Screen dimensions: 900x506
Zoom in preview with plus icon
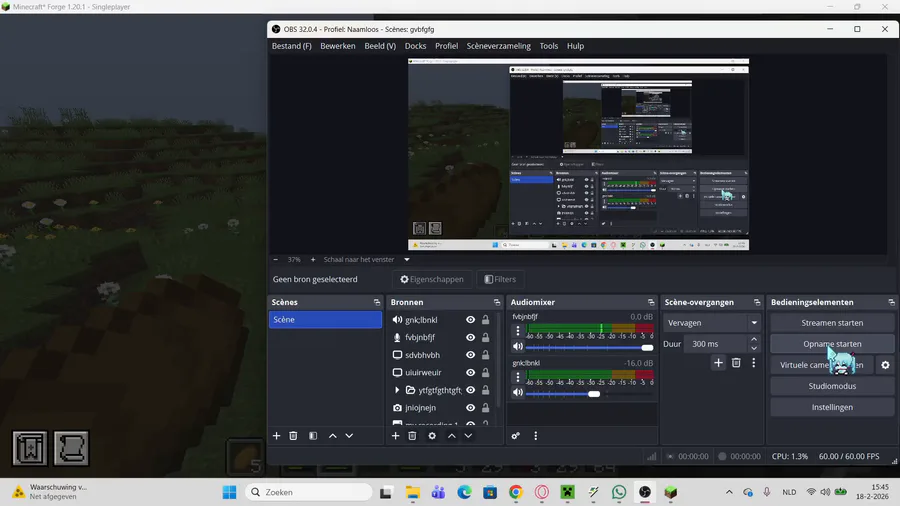tap(313, 259)
